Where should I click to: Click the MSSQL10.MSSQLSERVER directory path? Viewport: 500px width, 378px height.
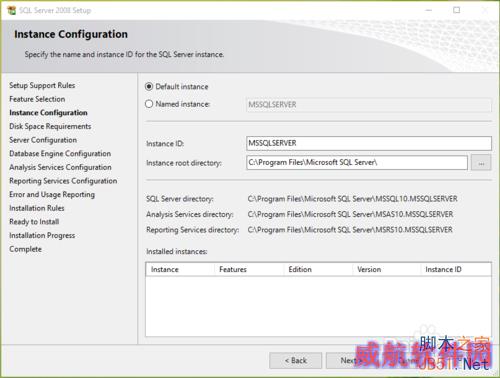point(352,199)
